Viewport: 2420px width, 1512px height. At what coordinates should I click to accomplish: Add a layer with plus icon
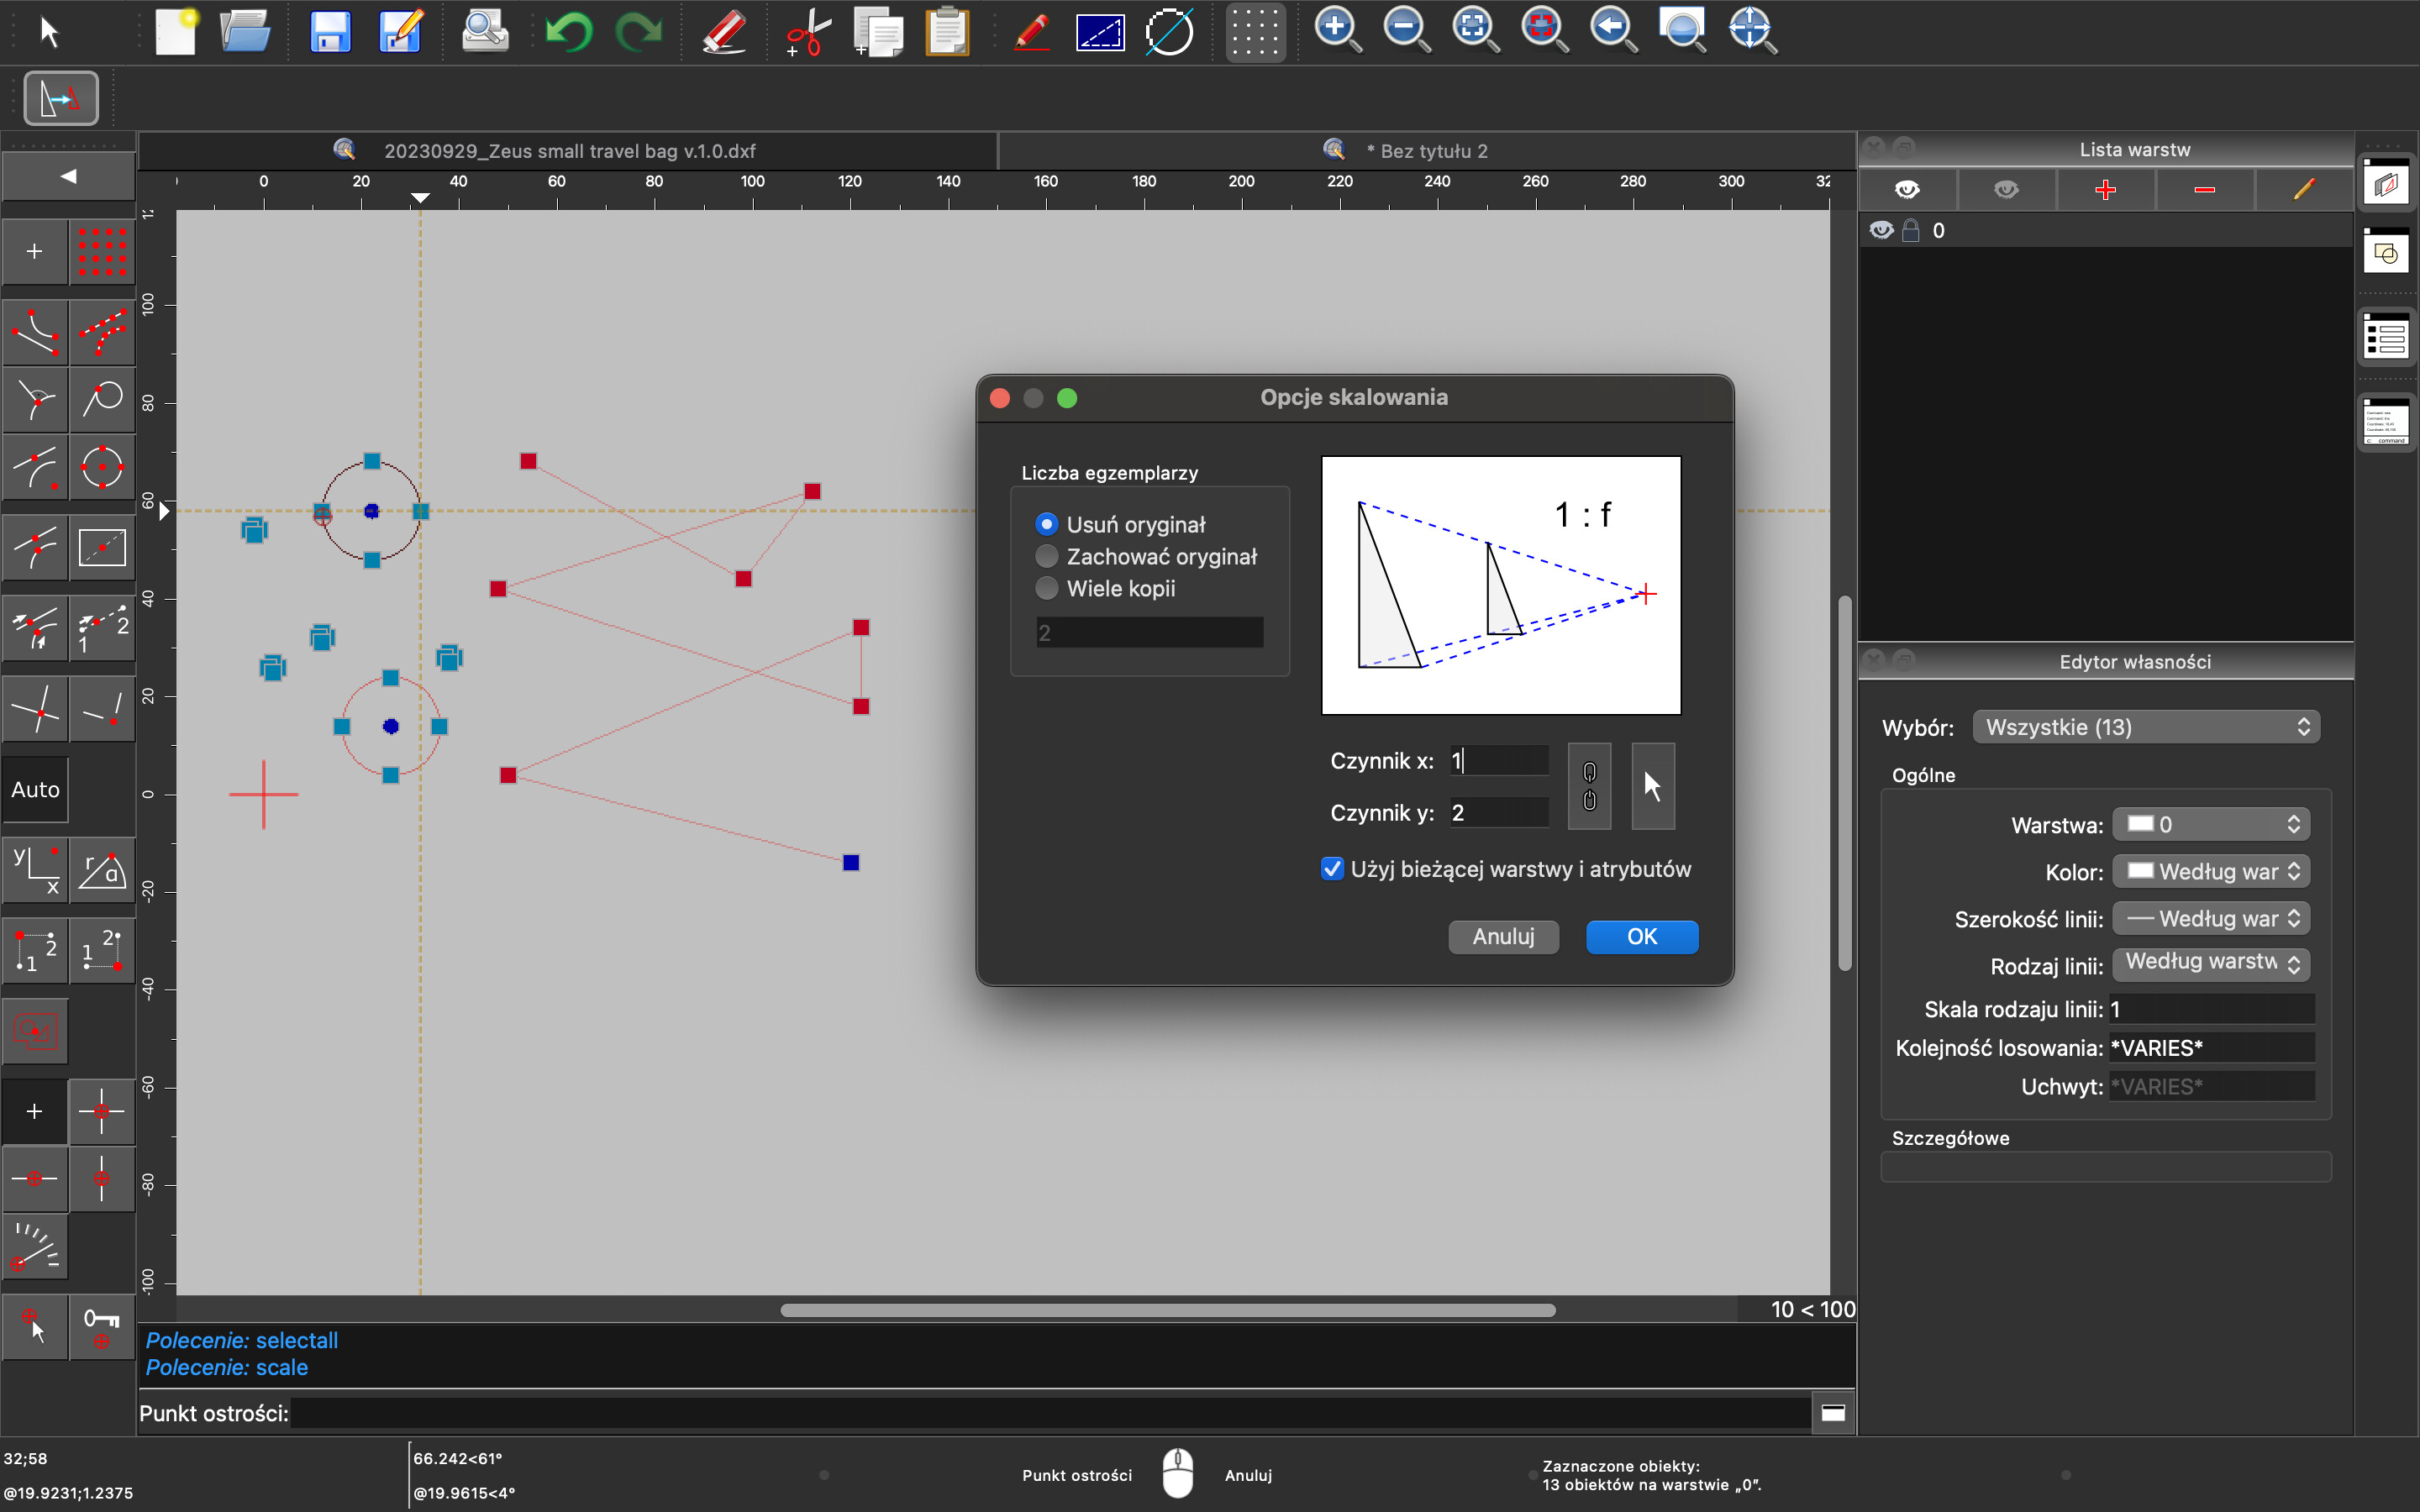(x=2105, y=190)
